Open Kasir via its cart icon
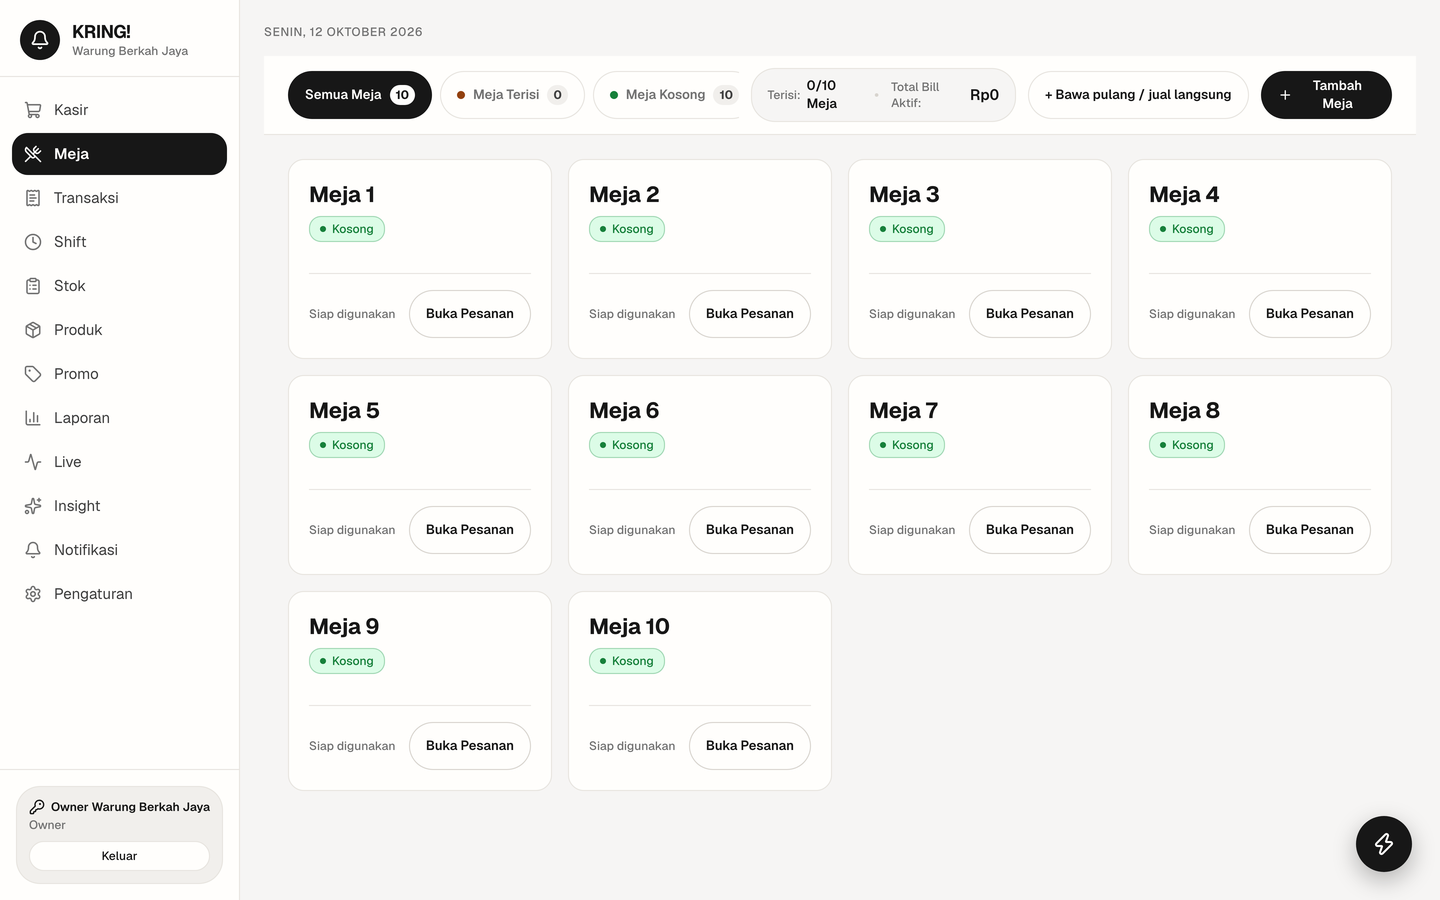 click(x=33, y=110)
